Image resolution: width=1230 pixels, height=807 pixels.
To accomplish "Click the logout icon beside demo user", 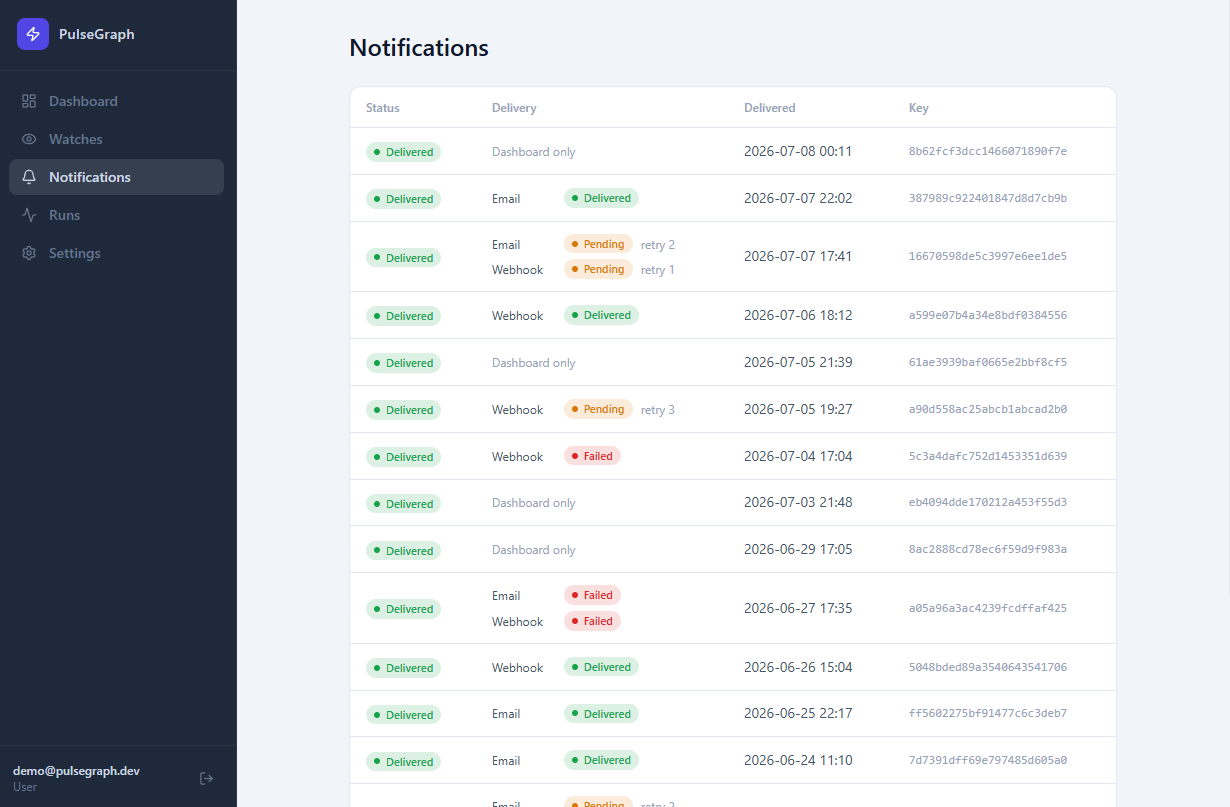I will coord(206,778).
